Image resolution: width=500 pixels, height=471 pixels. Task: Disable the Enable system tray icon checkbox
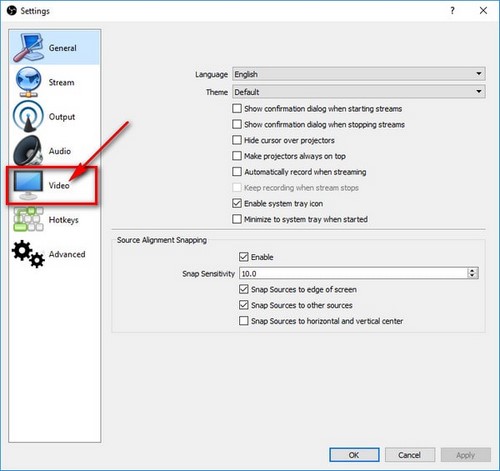(237, 203)
